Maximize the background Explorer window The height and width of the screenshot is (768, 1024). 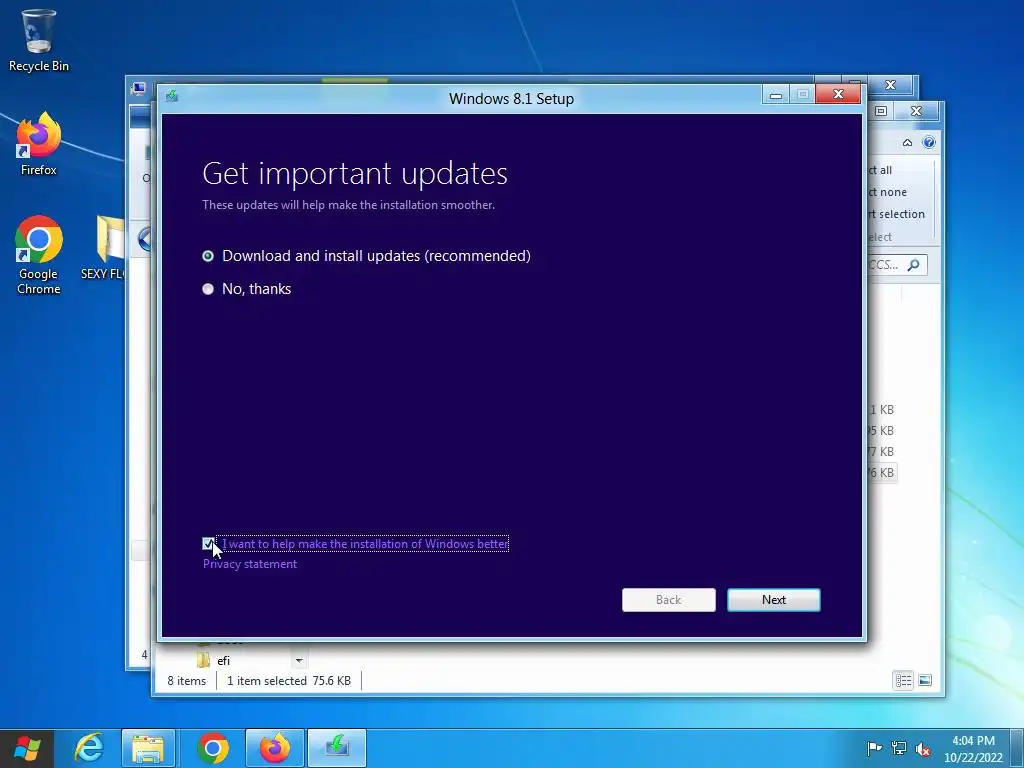pyautogui.click(x=881, y=111)
